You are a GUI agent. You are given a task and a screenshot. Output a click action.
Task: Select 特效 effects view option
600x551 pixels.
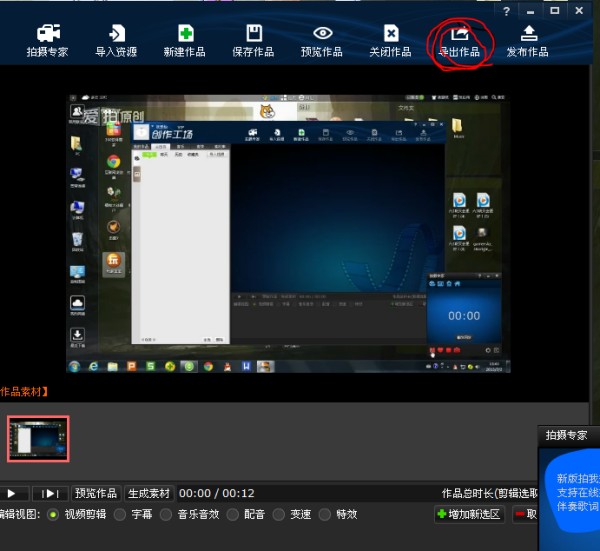(338, 515)
